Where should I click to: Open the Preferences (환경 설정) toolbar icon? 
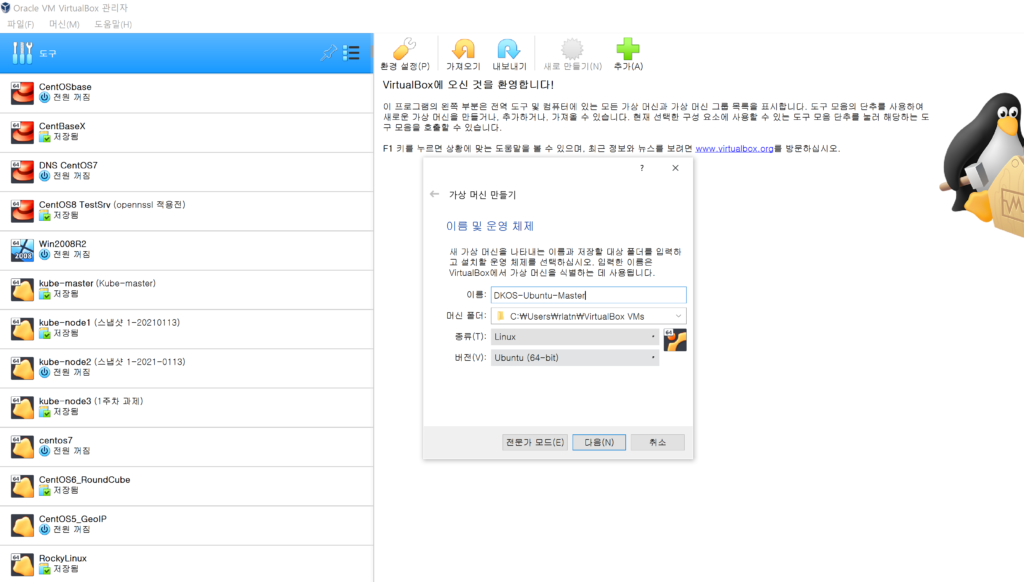[405, 49]
